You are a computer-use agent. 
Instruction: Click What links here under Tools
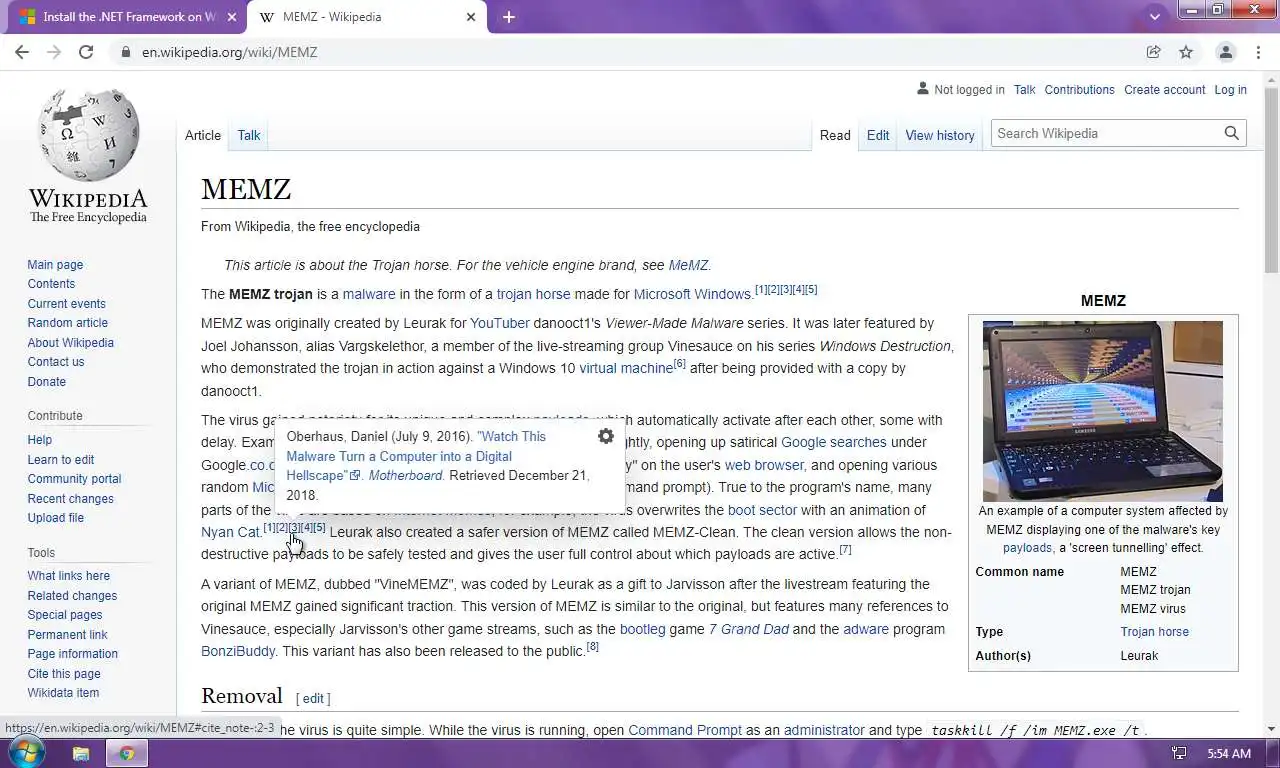[68, 576]
